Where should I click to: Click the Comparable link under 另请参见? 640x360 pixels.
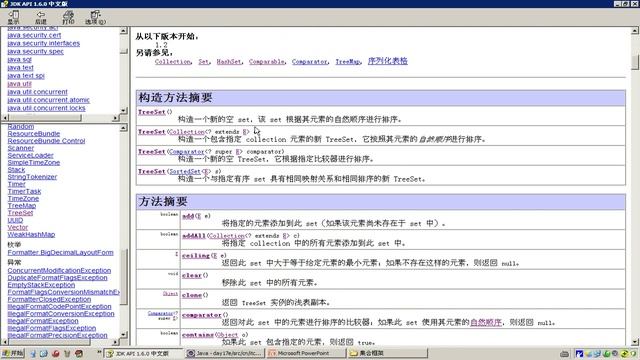[267, 62]
